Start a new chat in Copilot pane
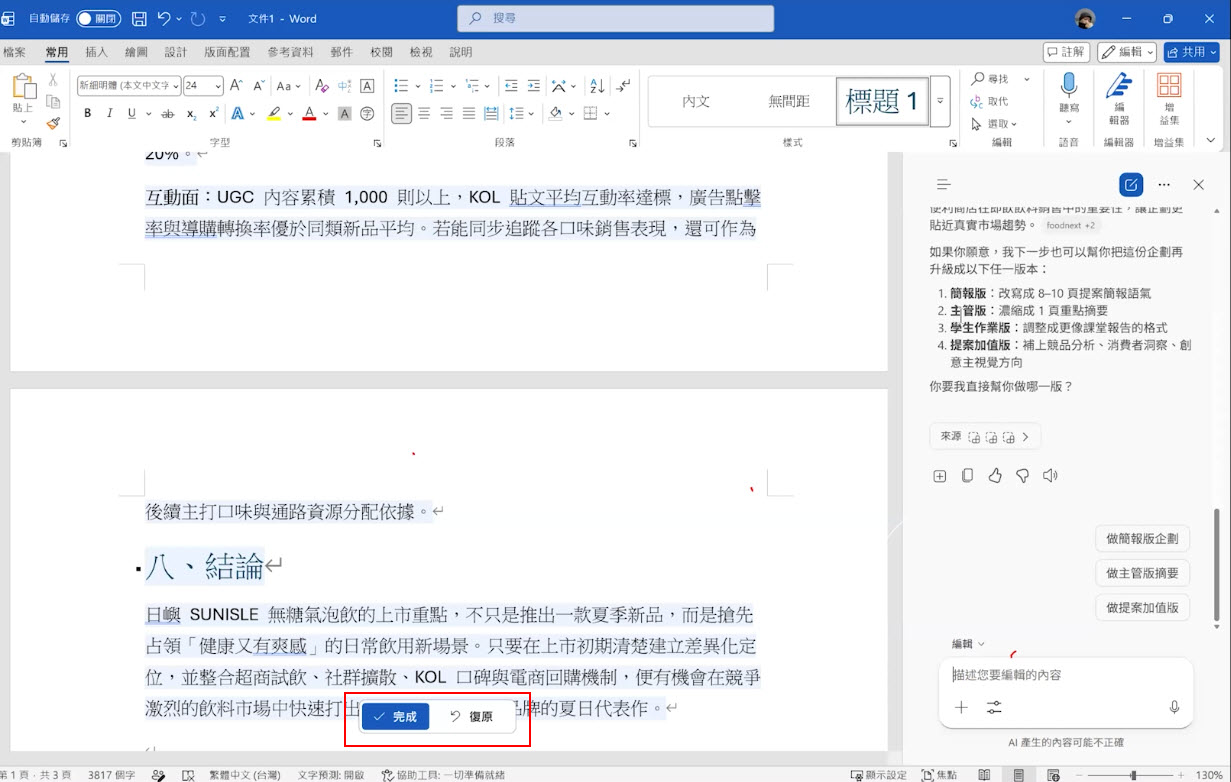Screen dimensions: 1231x782 pyautogui.click(x=1131, y=184)
